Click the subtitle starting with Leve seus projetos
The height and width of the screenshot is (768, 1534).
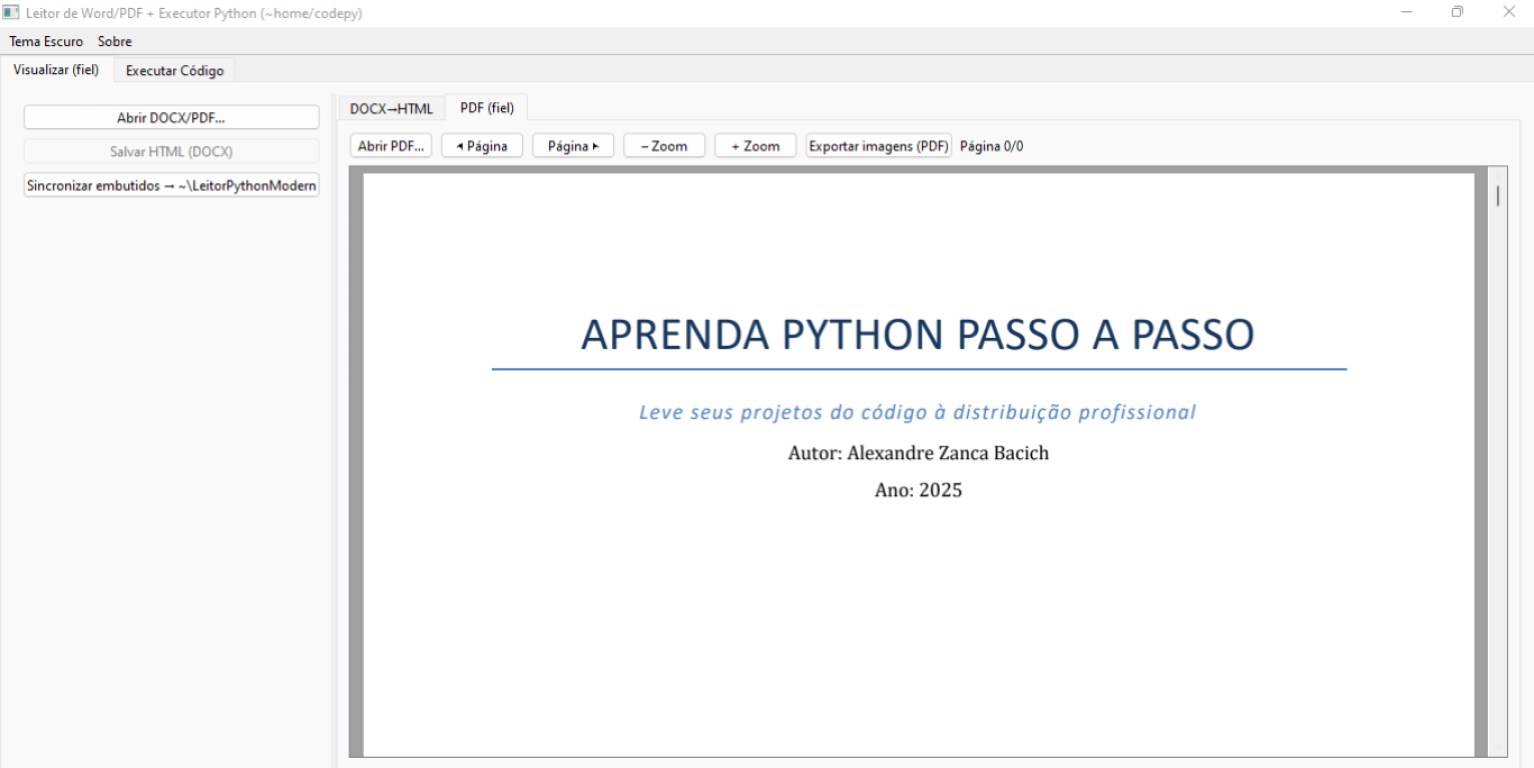coord(917,412)
